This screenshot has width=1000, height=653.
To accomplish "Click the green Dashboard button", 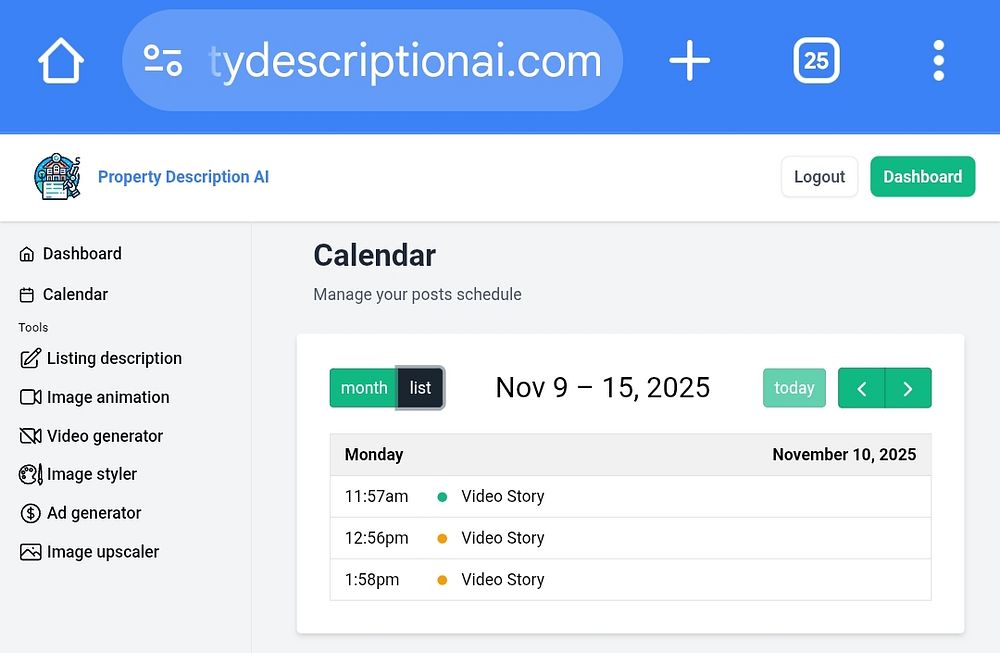I will [x=922, y=177].
